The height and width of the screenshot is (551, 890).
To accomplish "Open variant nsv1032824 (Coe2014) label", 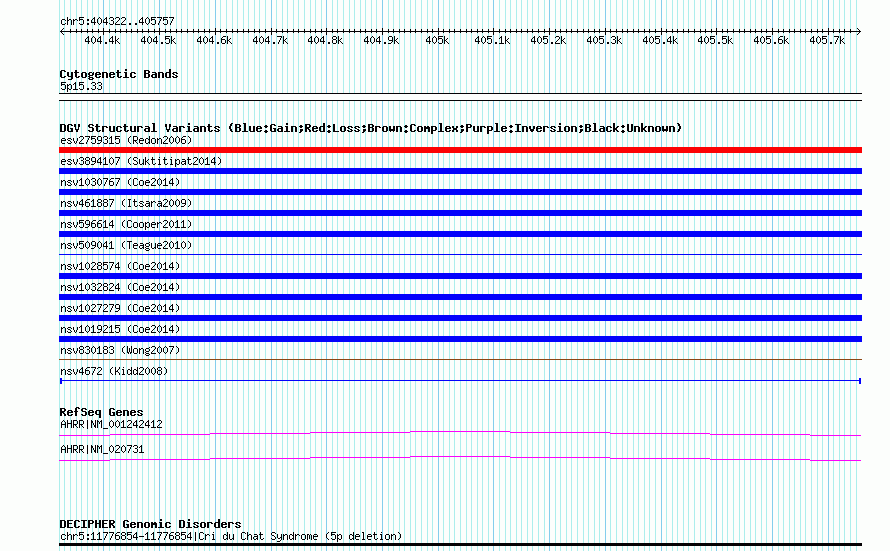I will click(x=120, y=287).
